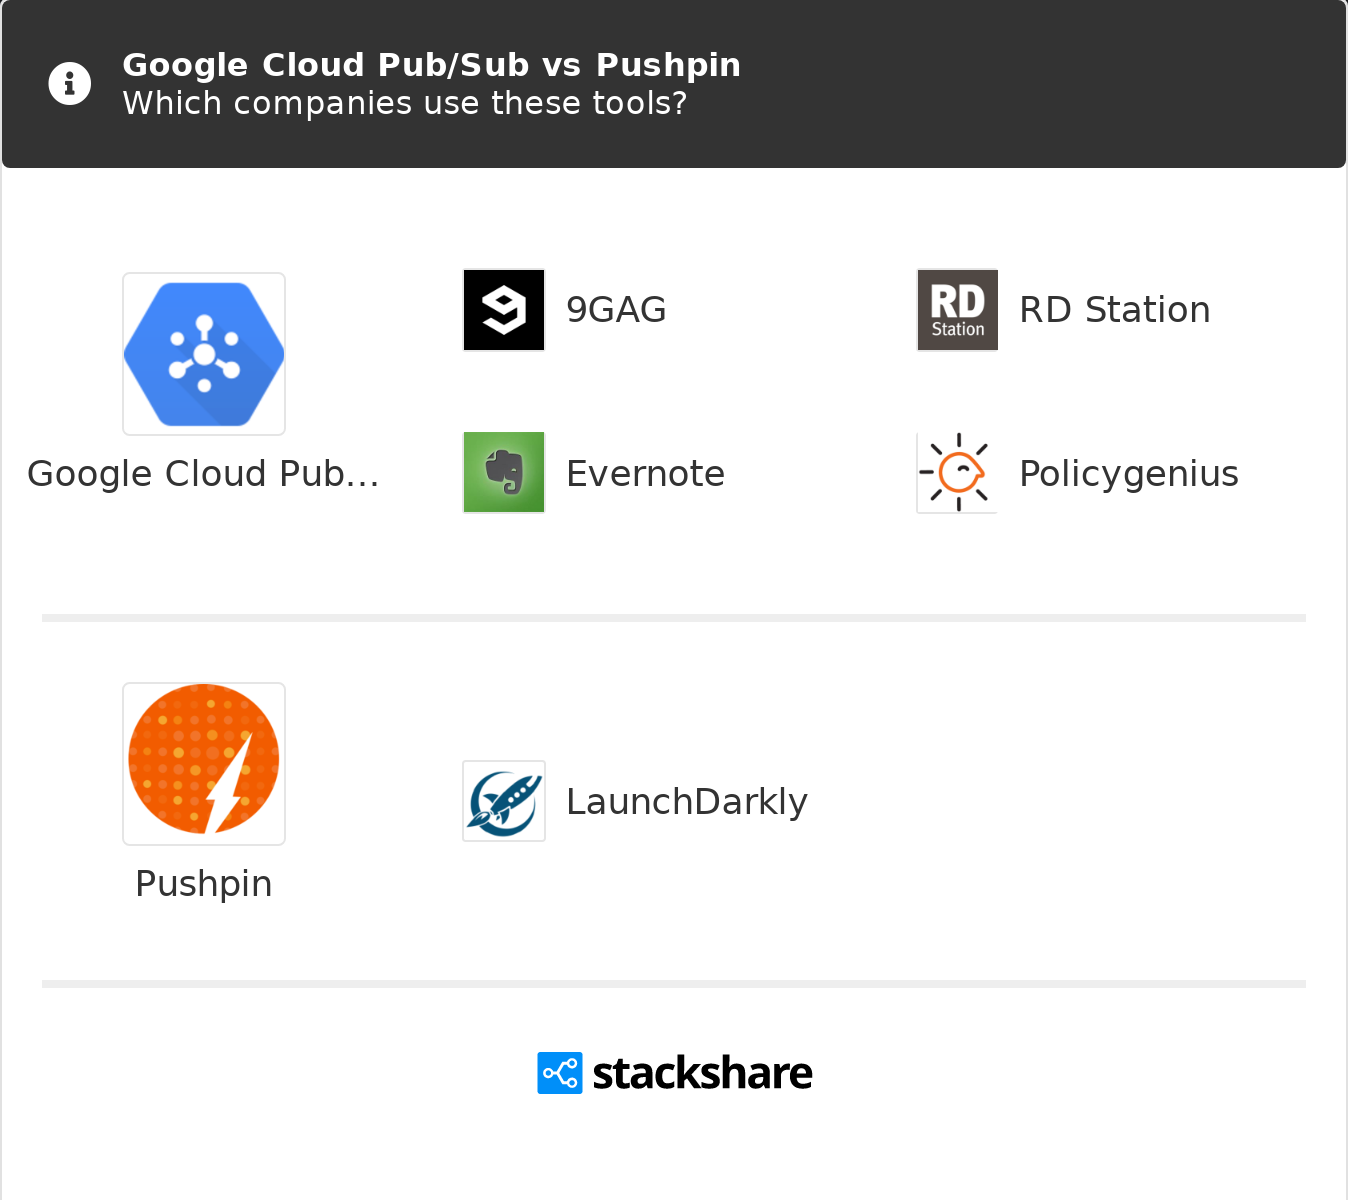Click the truncated Google Cloud Pub label
Image resolution: width=1348 pixels, height=1200 pixels.
pyautogui.click(x=204, y=474)
